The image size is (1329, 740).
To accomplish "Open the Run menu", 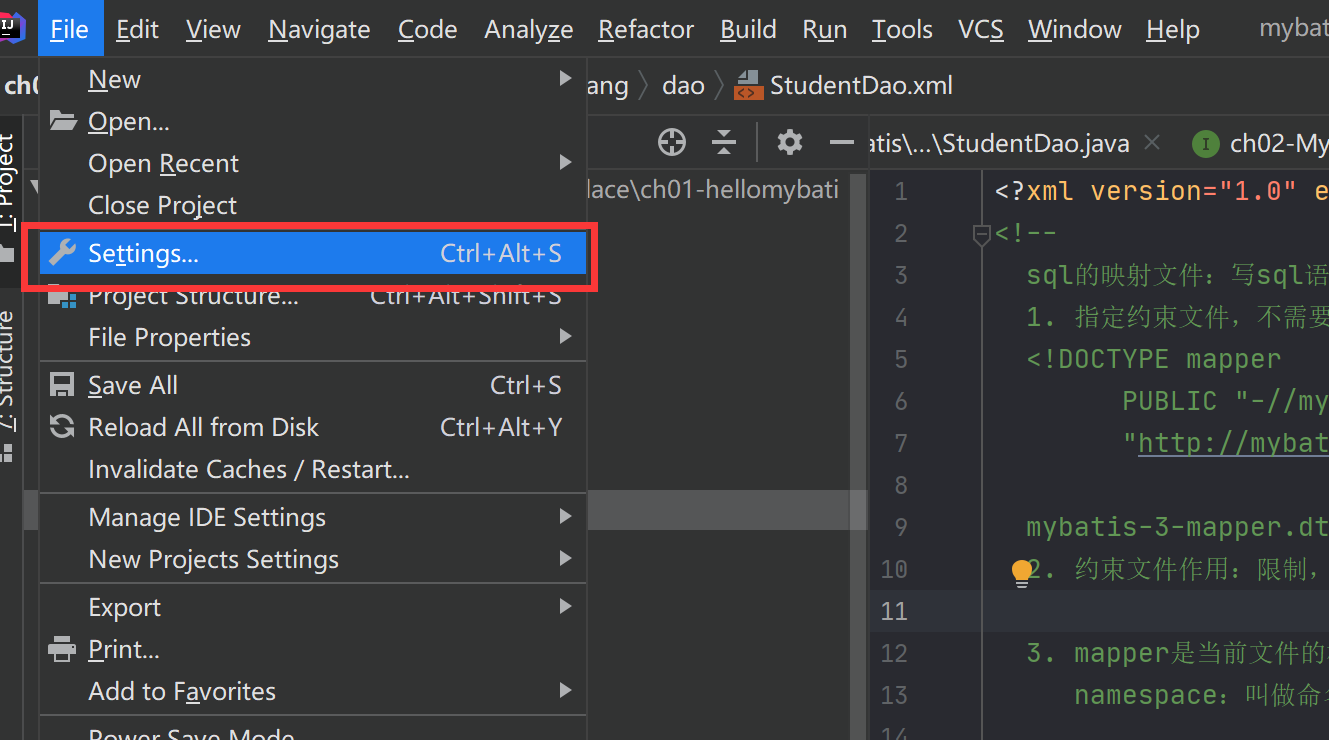I will click(825, 30).
